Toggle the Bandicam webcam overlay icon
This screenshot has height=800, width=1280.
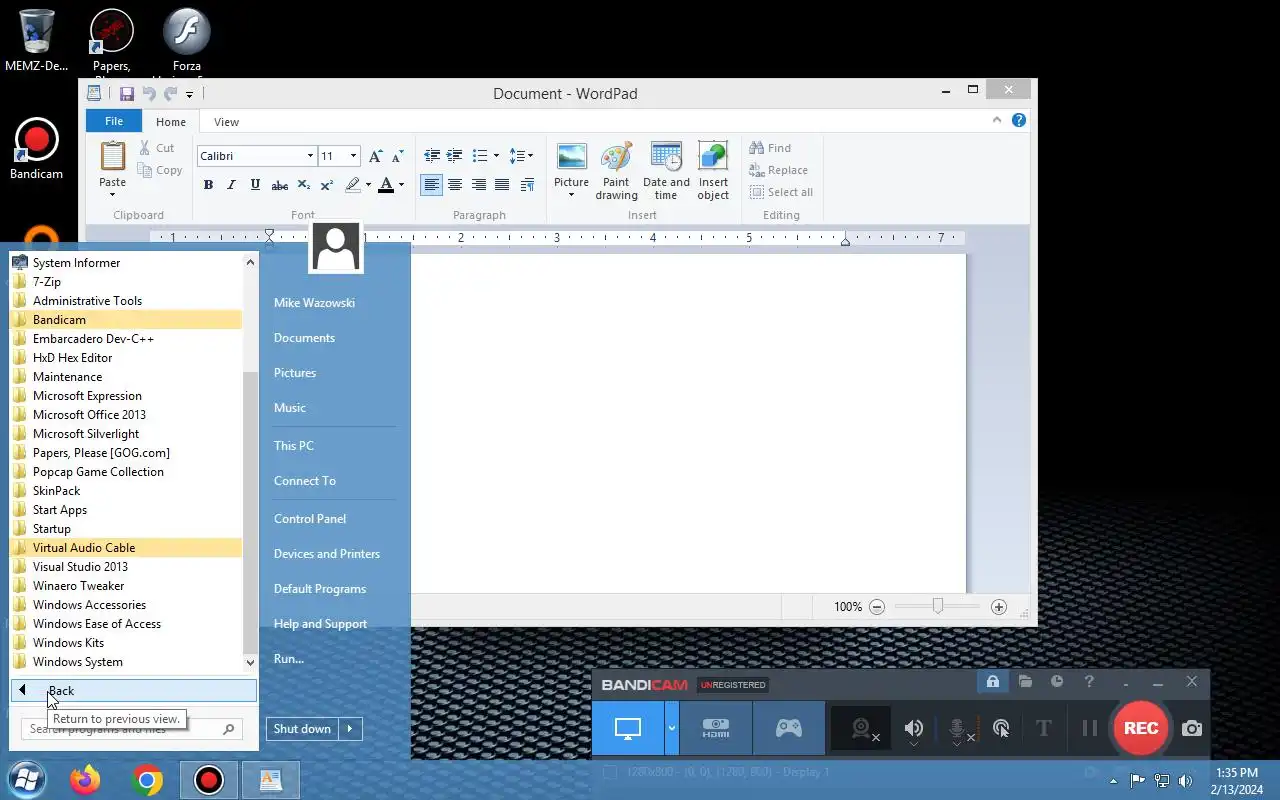point(862,728)
